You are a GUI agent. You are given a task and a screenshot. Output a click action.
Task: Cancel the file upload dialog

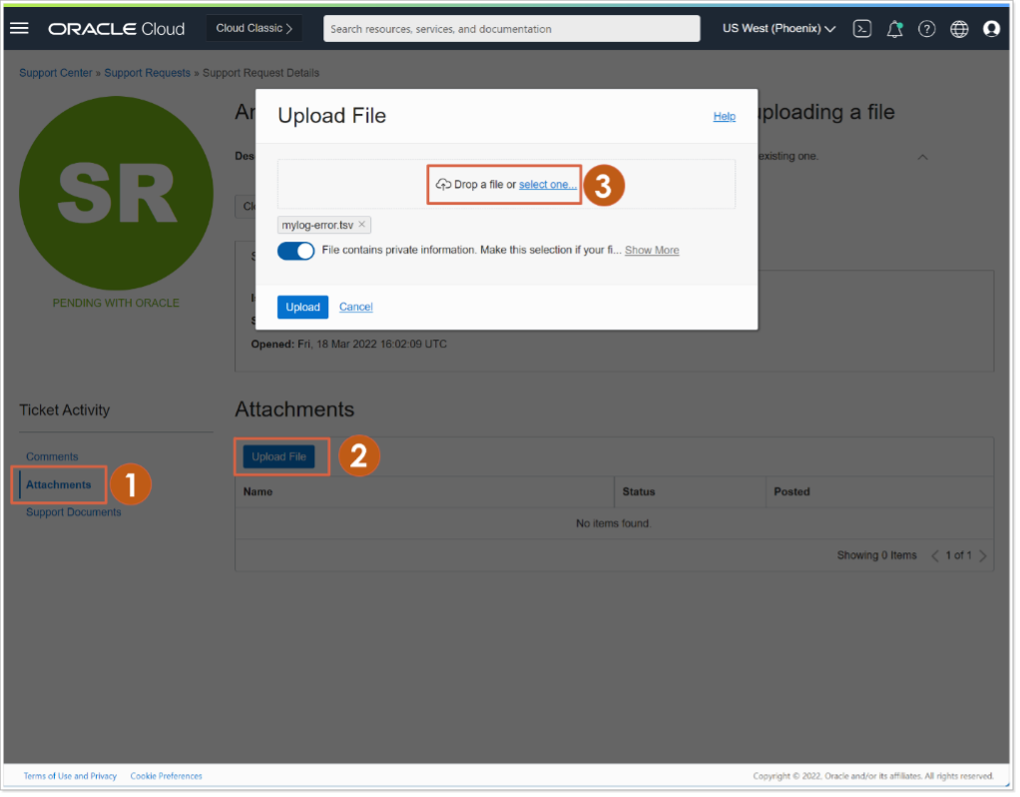[355, 307]
